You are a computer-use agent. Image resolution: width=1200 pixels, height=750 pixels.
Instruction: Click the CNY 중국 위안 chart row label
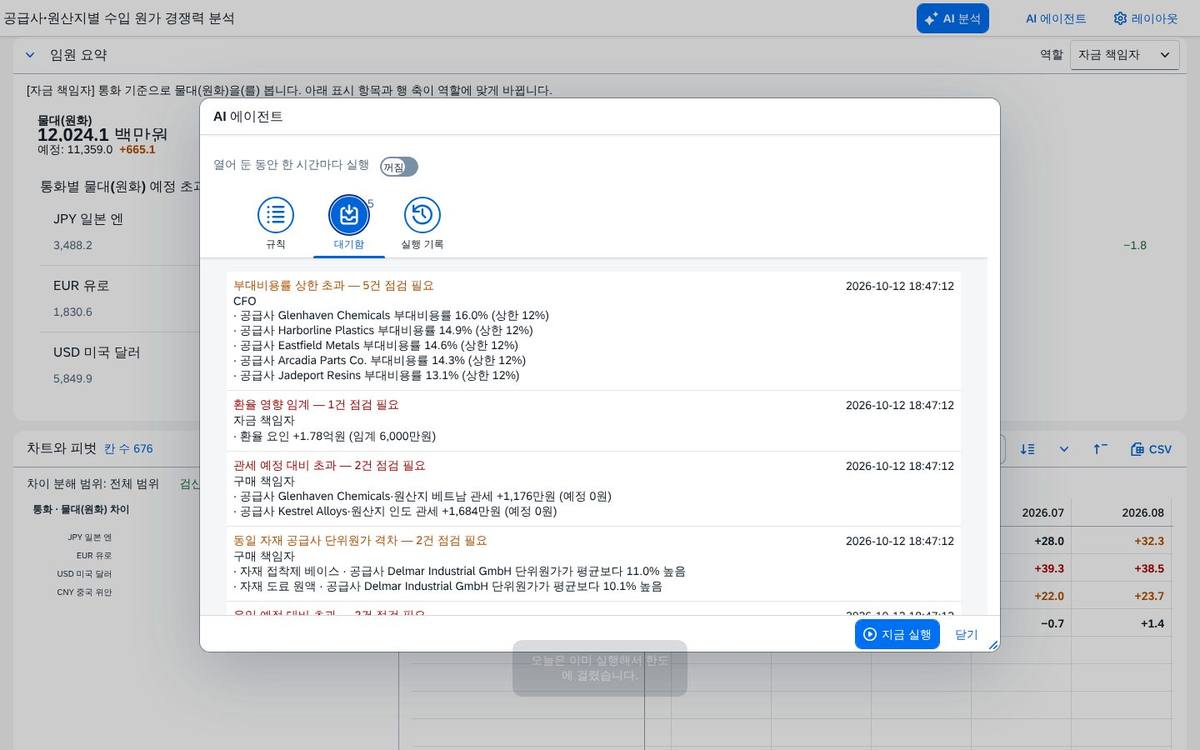(x=84, y=592)
